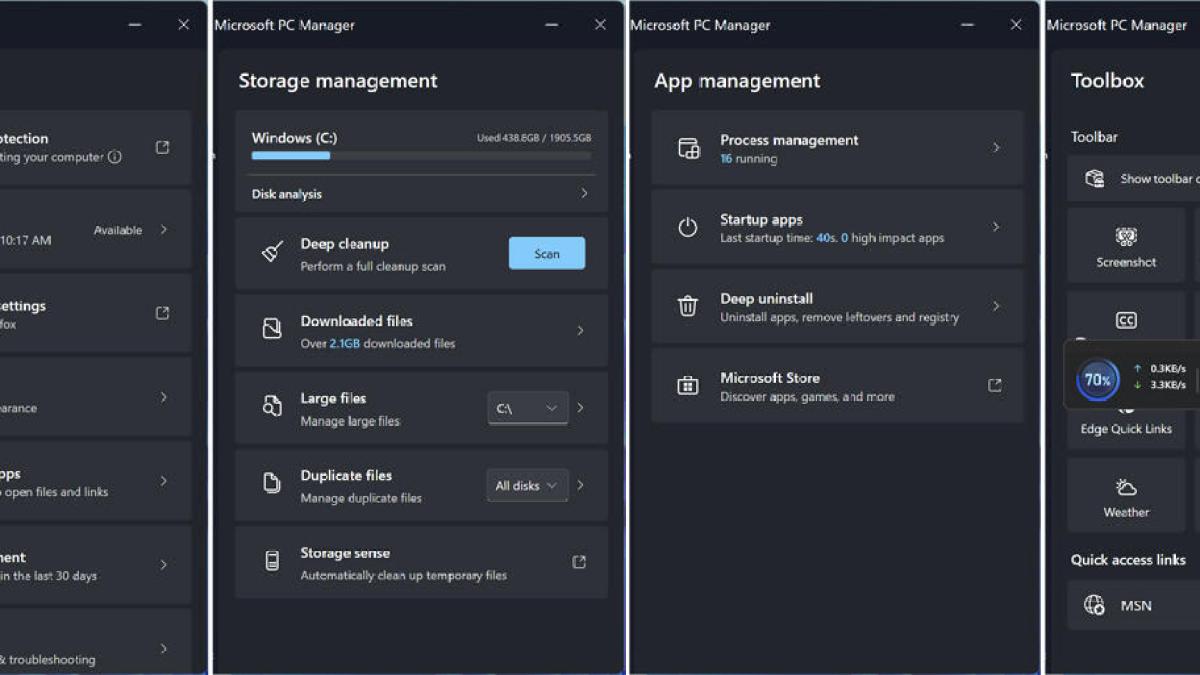Click the Process management icon
The height and width of the screenshot is (675, 1200).
[688, 149]
